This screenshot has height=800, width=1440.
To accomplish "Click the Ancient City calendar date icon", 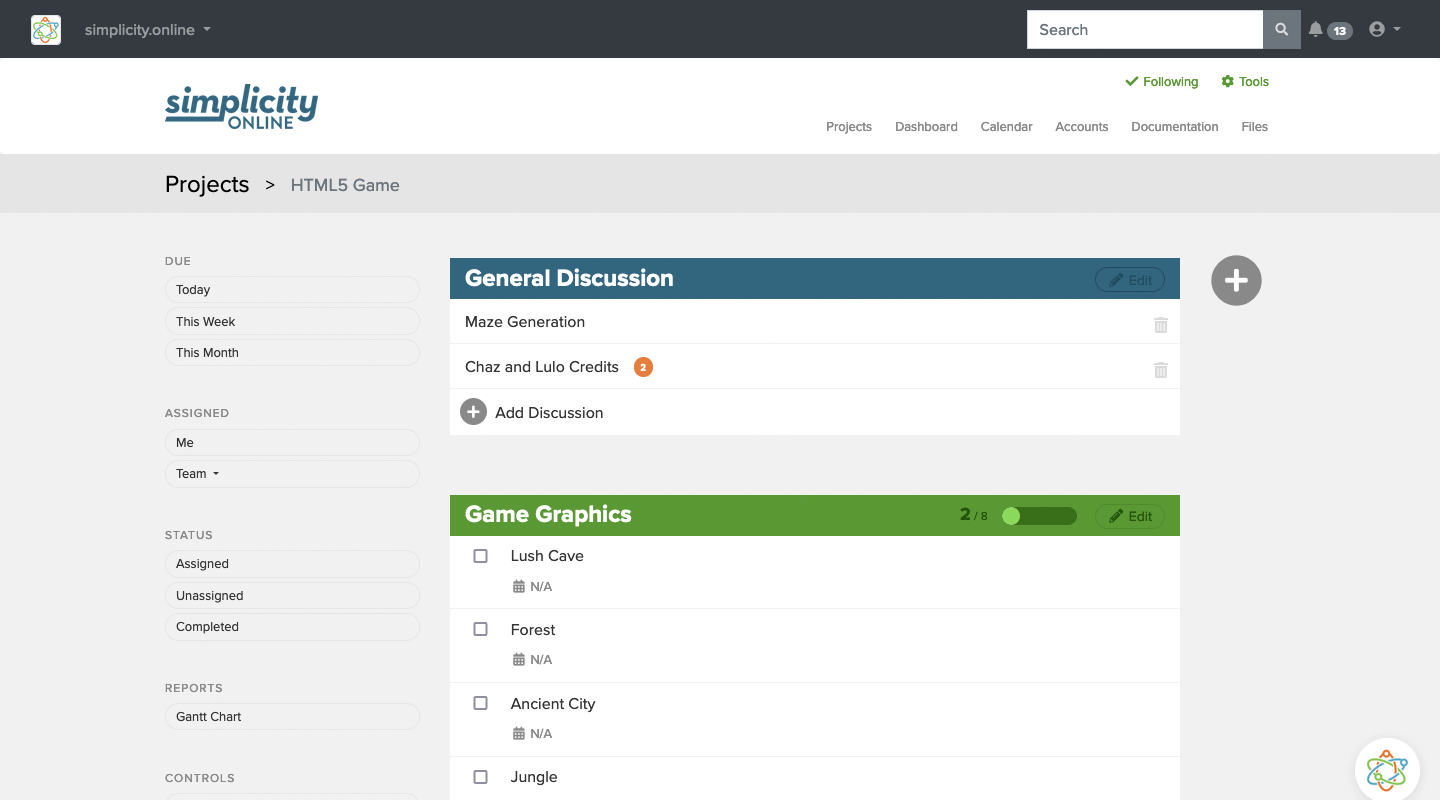I will coord(518,734).
